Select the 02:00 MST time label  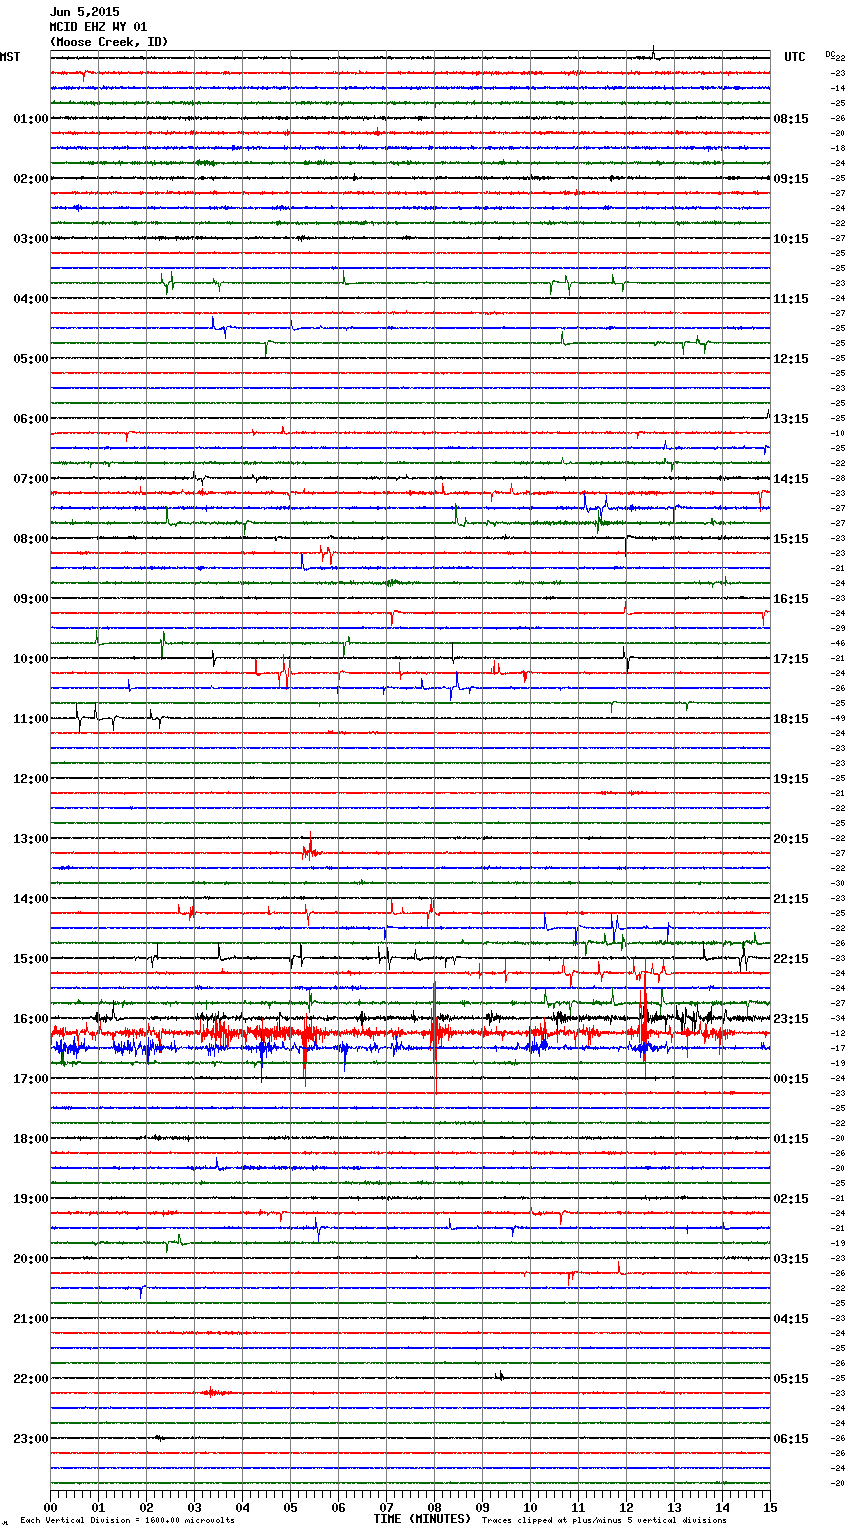[x=31, y=179]
